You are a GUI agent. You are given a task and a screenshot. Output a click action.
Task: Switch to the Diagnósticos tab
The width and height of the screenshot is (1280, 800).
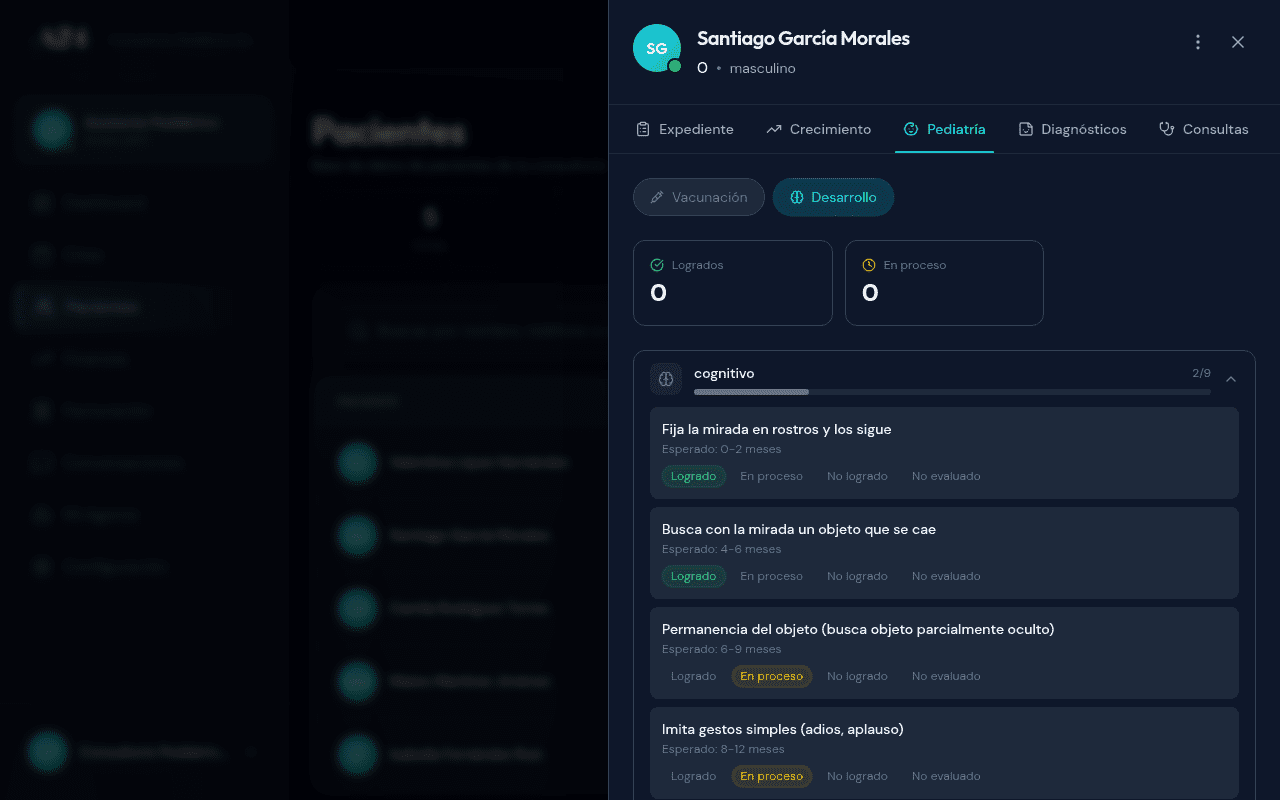coord(1072,128)
